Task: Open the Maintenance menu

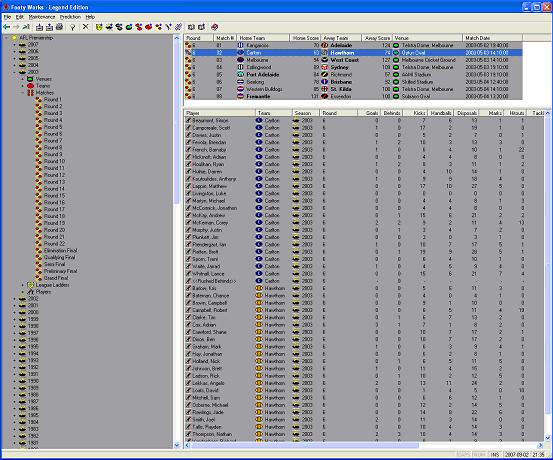Action: coord(42,17)
